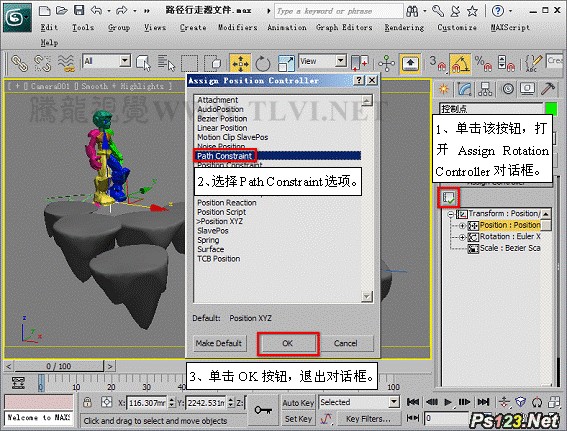Open the 3ds Max application logo button
Image resolution: width=567 pixels, height=431 pixels.
pyautogui.click(x=17, y=17)
